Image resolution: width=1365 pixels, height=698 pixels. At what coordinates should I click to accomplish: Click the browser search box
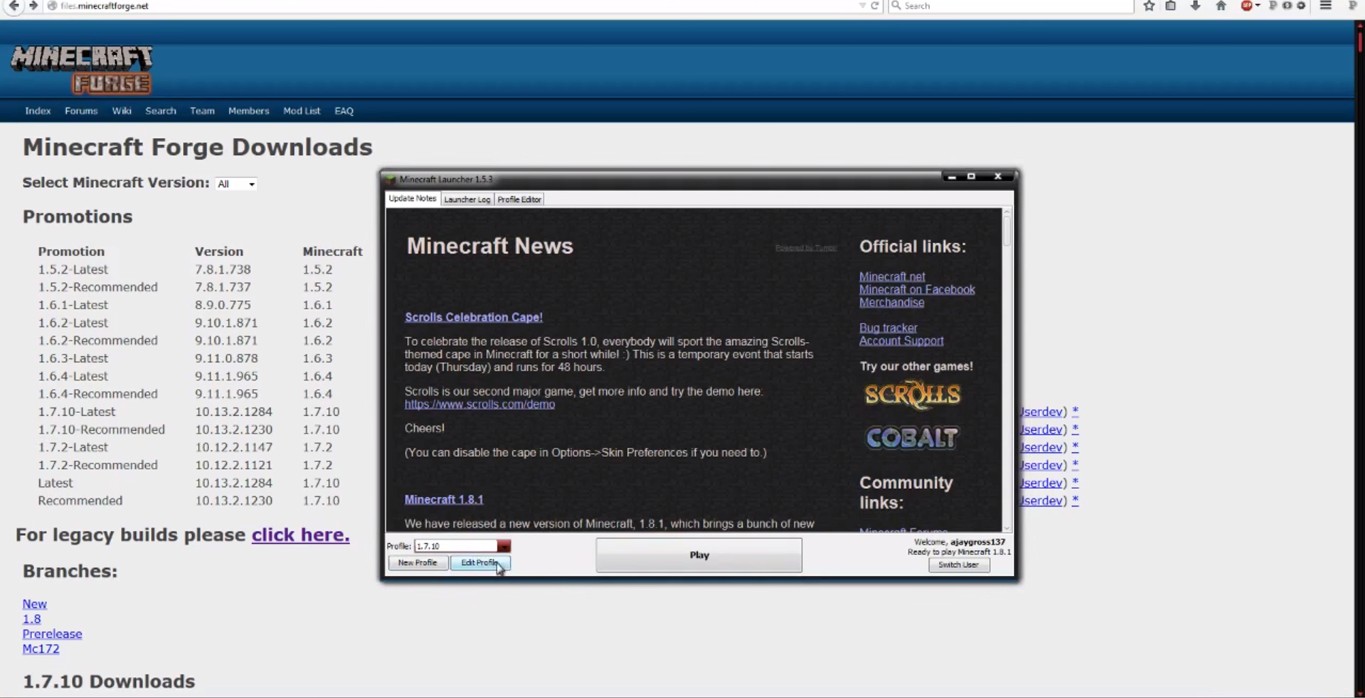pyautogui.click(x=1010, y=6)
